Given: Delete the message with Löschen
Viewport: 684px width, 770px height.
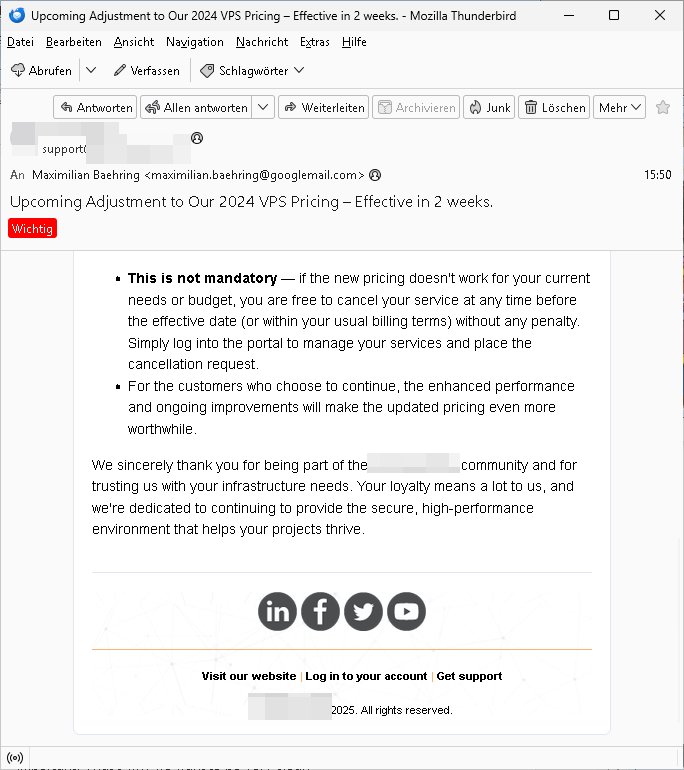Looking at the screenshot, I should pyautogui.click(x=555, y=108).
